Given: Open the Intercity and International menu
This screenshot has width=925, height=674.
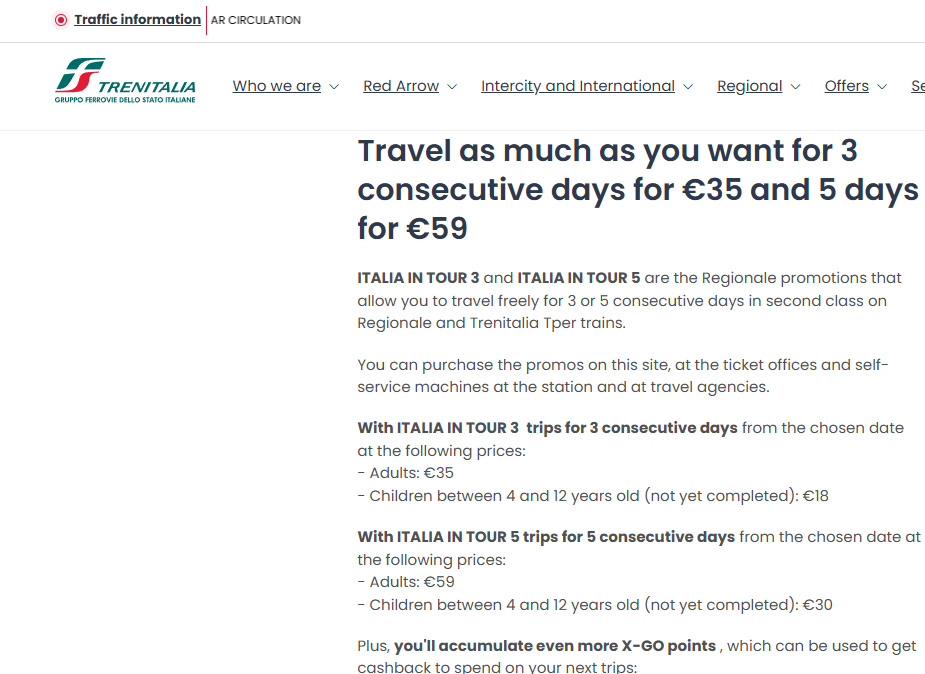Looking at the screenshot, I should coord(578,86).
